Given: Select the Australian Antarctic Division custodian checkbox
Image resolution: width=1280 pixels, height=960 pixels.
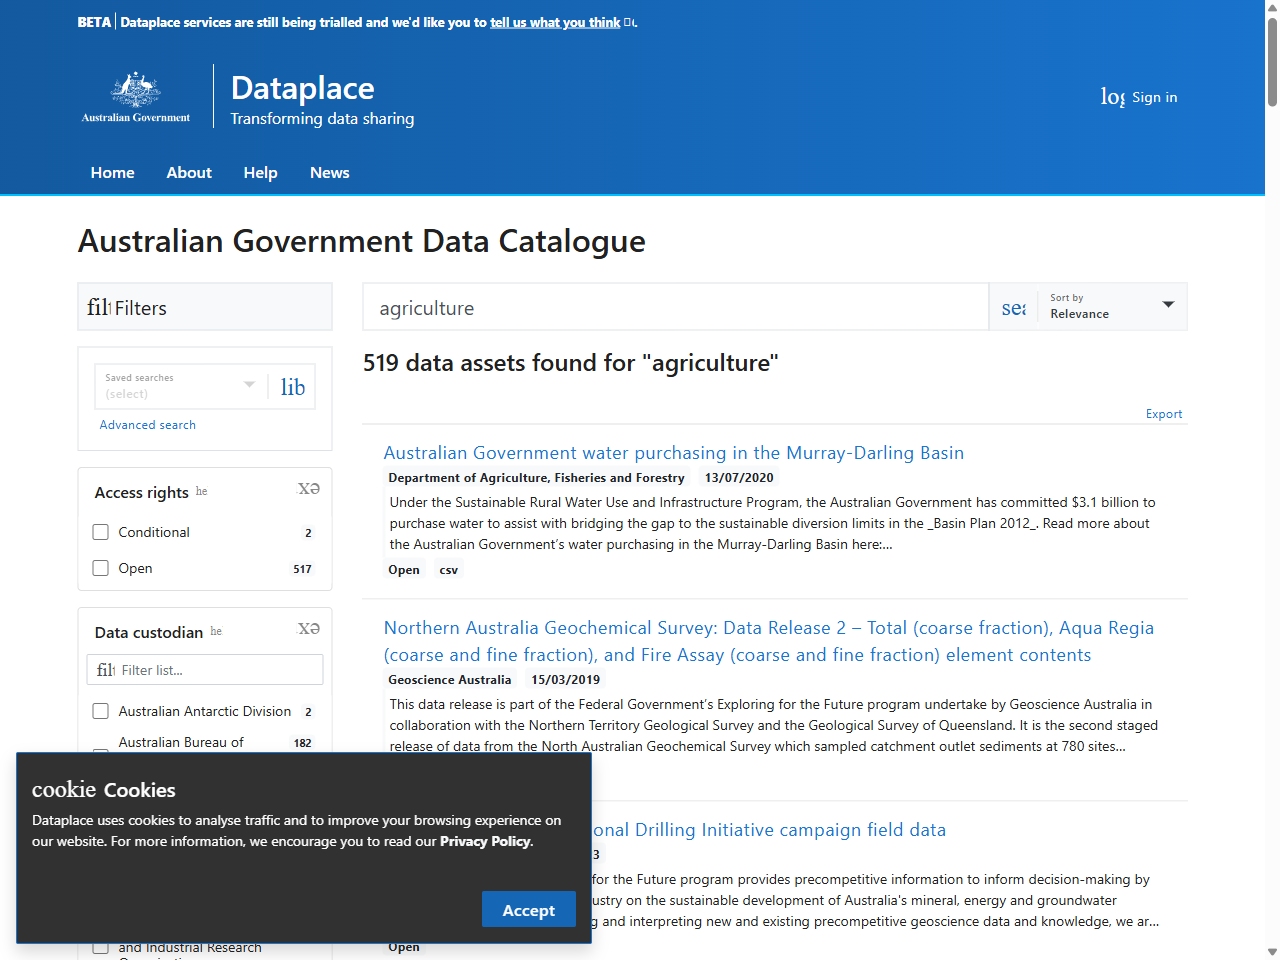Looking at the screenshot, I should point(100,711).
